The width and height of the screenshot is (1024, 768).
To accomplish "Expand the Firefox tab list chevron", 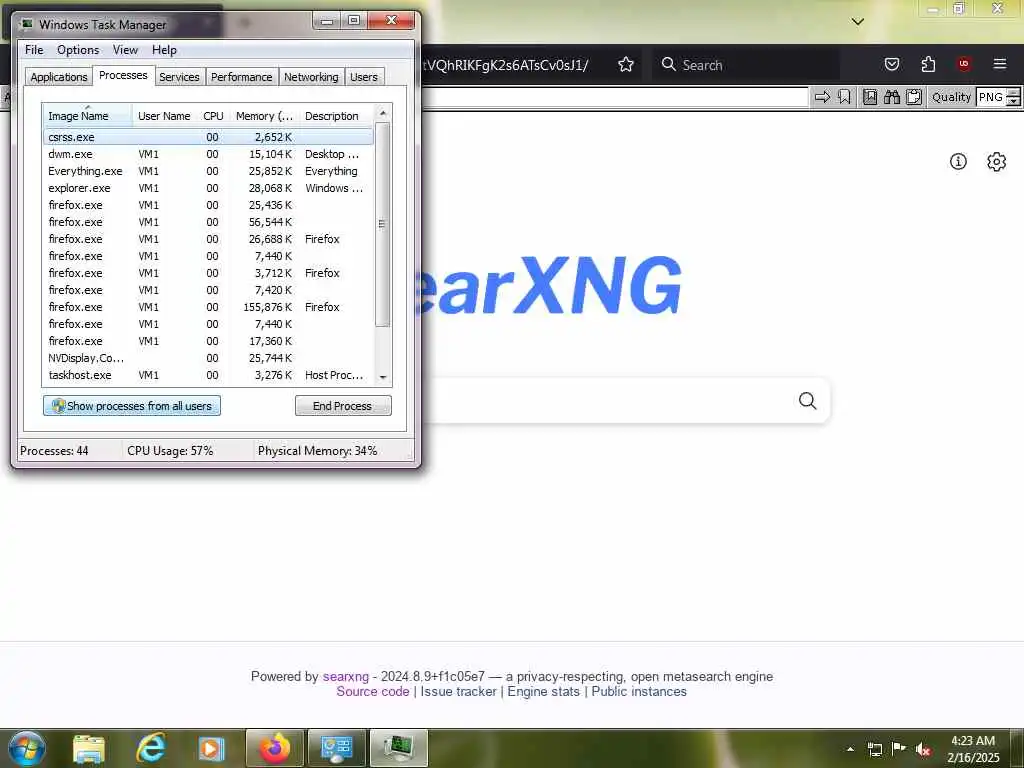I will (x=857, y=22).
